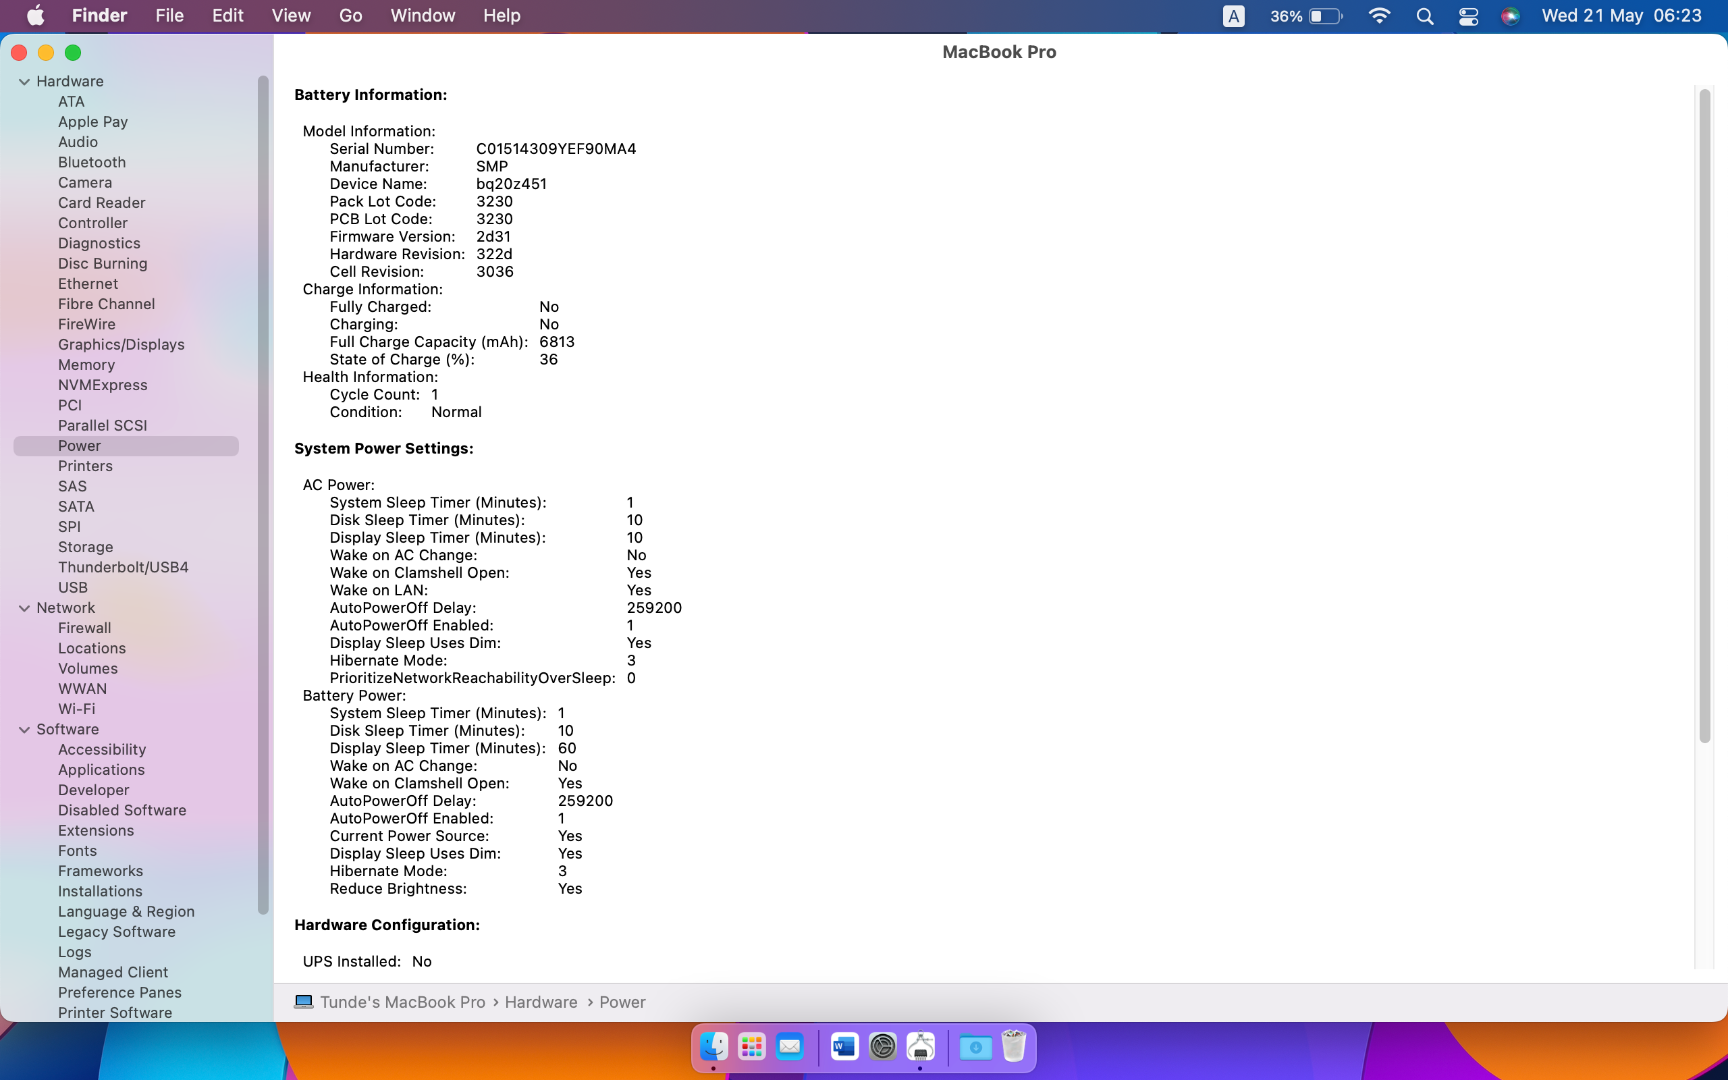Select Wi-Fi in the sidebar
Image resolution: width=1728 pixels, height=1080 pixels.
coord(76,709)
